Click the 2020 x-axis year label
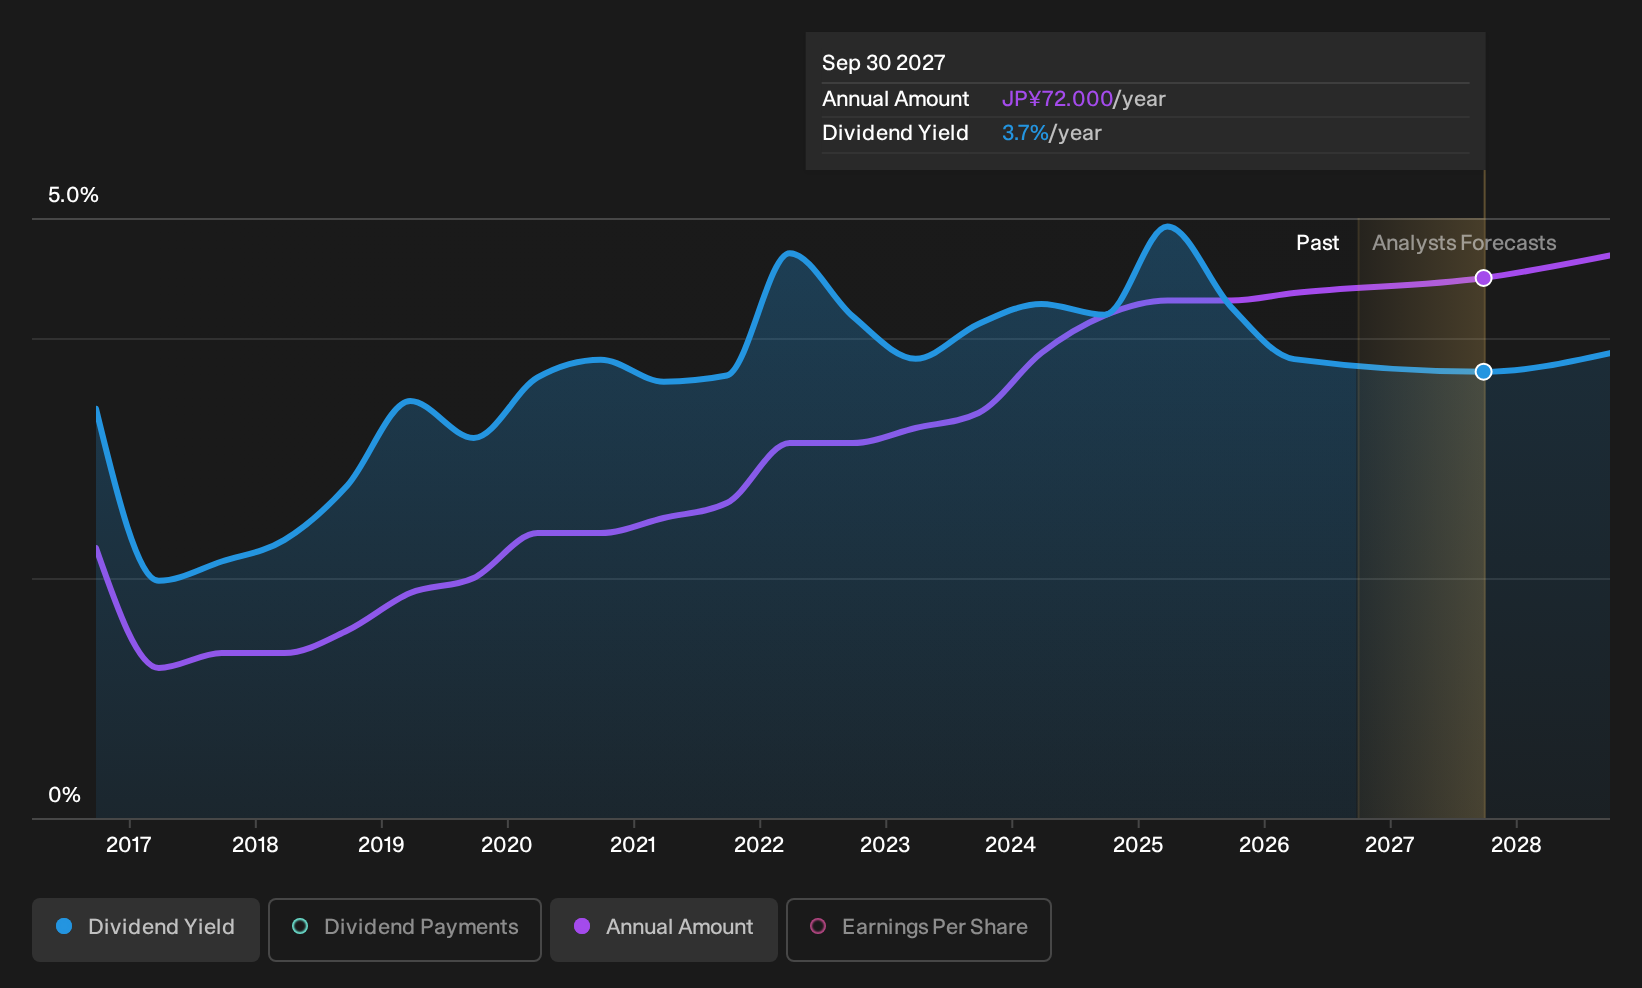 pos(507,845)
